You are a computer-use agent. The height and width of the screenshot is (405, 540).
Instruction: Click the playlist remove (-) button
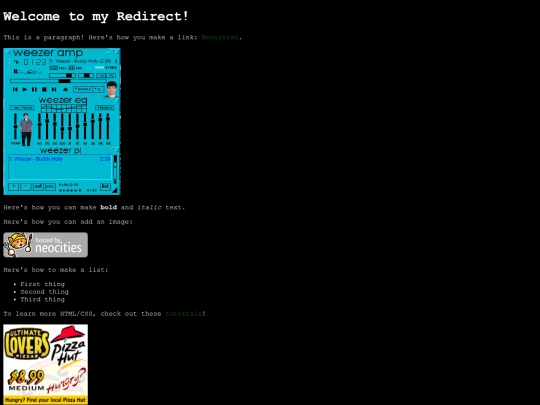[26, 187]
